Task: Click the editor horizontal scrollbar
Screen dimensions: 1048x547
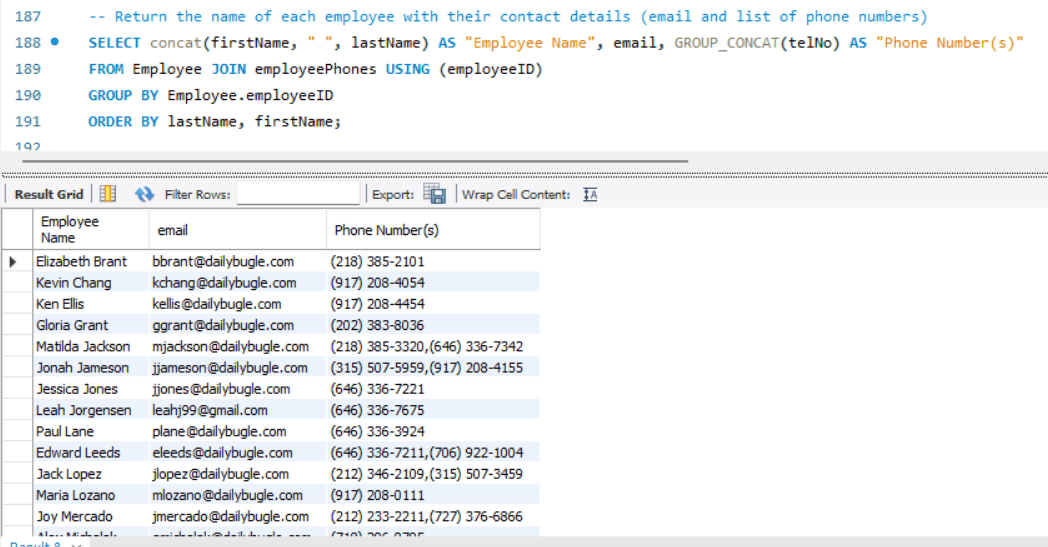Action: coord(355,161)
